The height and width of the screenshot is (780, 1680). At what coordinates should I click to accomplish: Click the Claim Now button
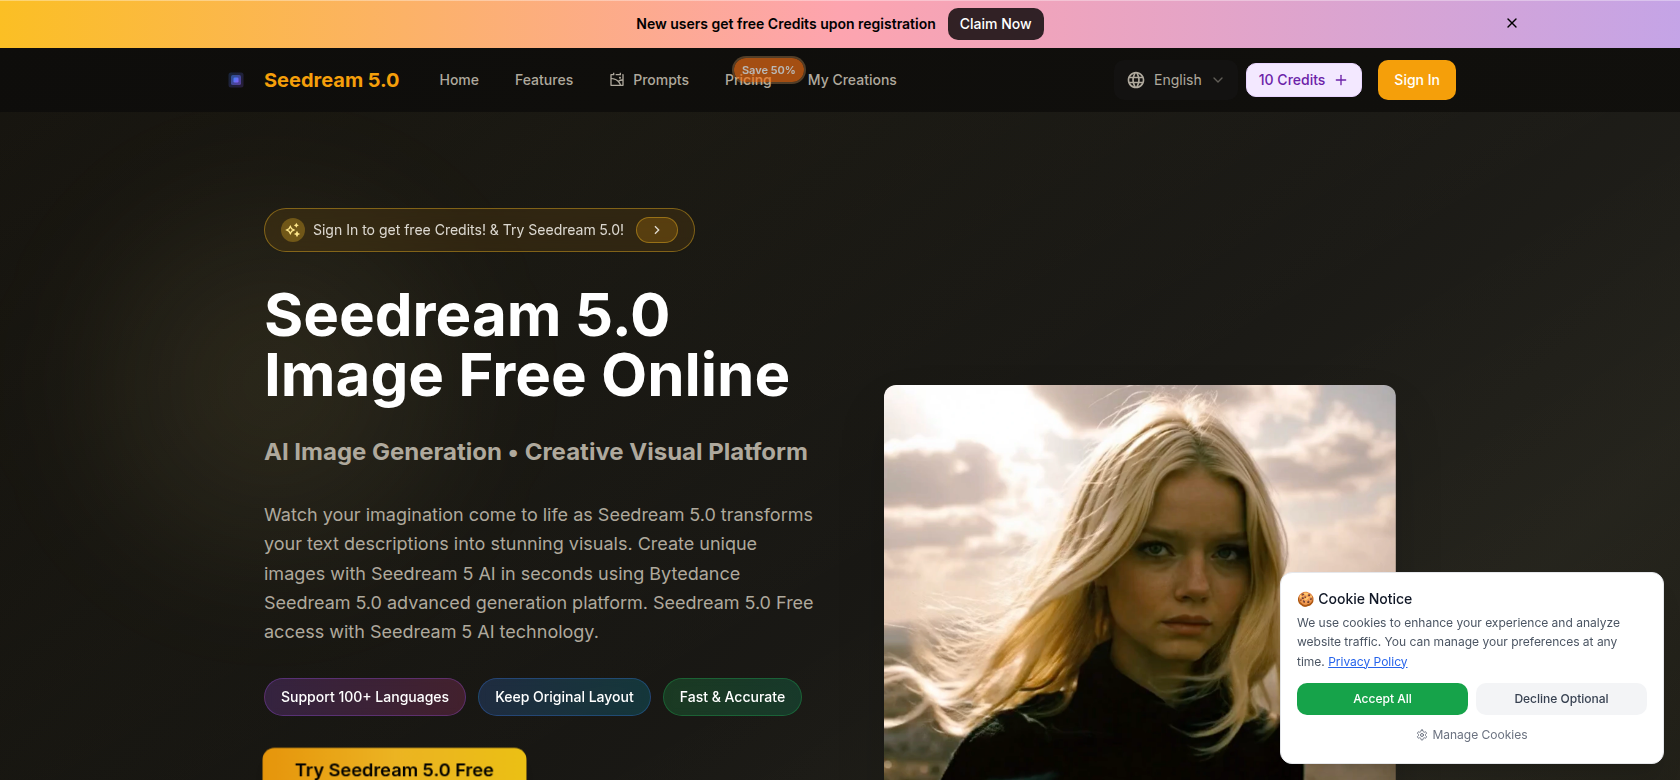point(995,24)
